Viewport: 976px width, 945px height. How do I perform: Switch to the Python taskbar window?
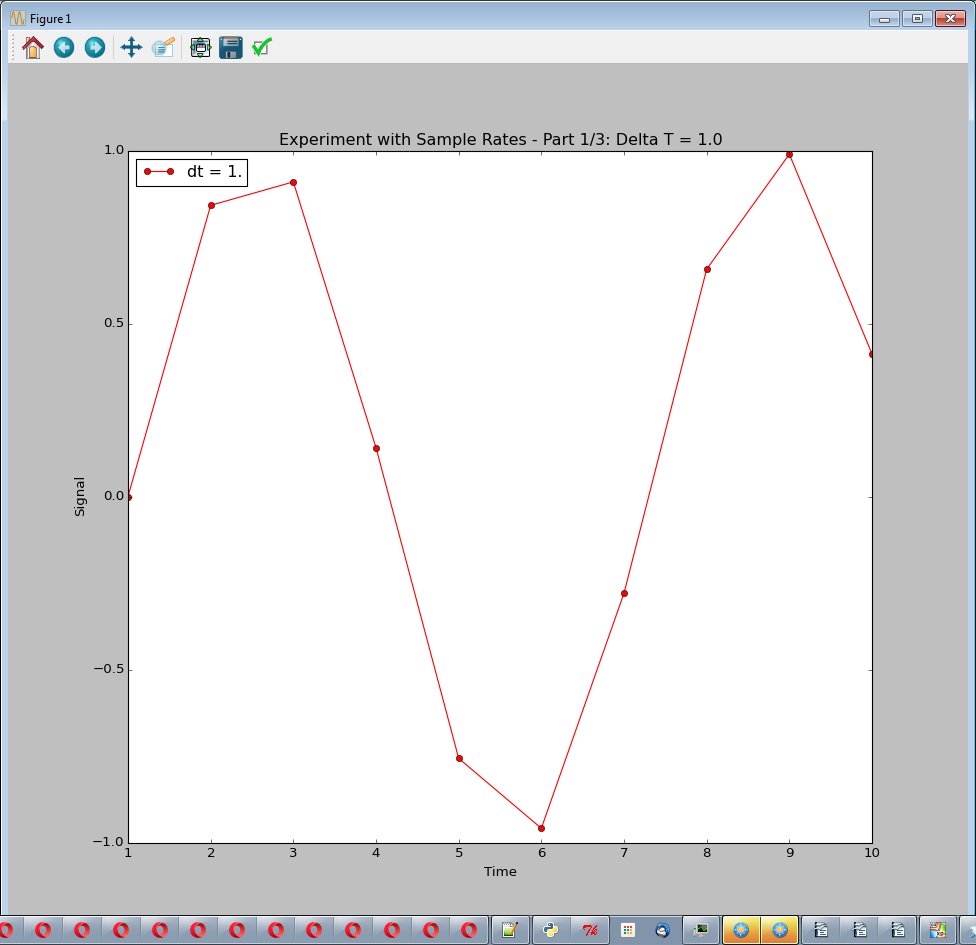(551, 930)
